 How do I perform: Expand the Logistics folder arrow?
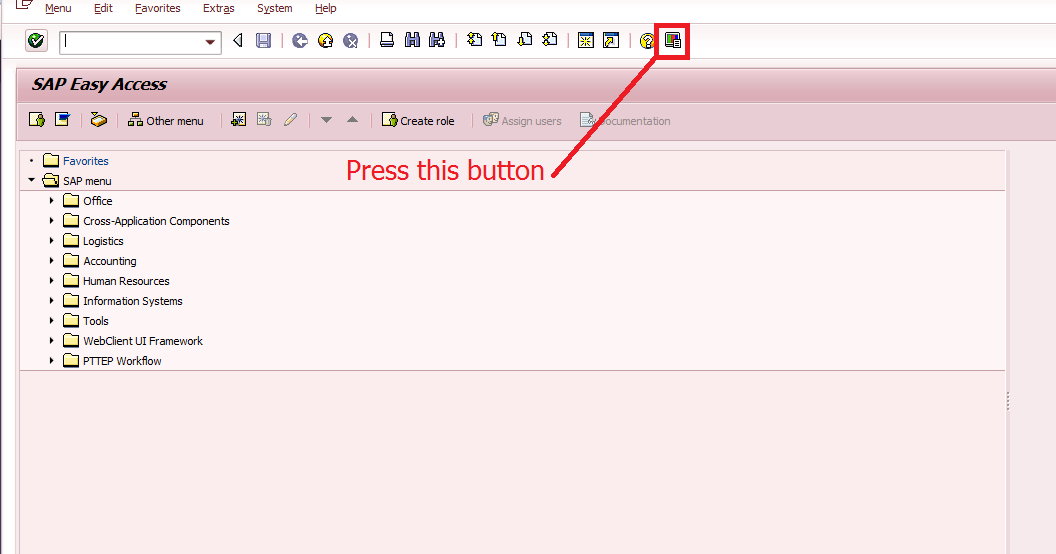pyautogui.click(x=51, y=240)
